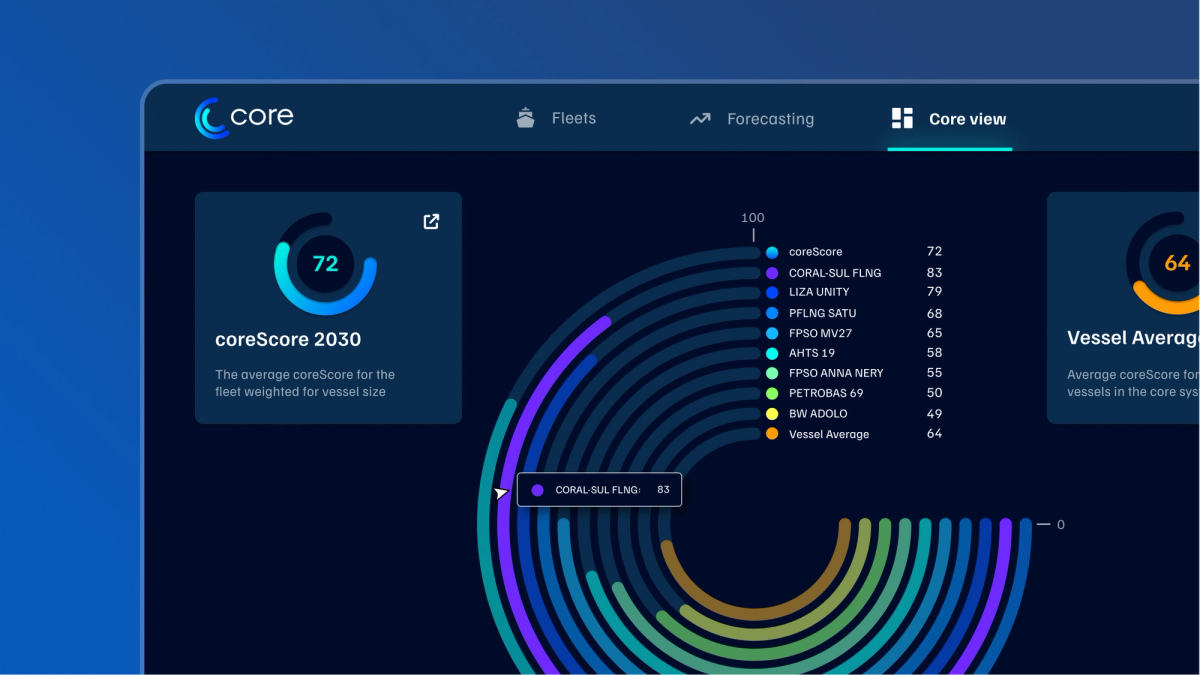This screenshot has width=1200, height=675.
Task: Select PETROBAS 69 legend entry
Action: (x=826, y=393)
